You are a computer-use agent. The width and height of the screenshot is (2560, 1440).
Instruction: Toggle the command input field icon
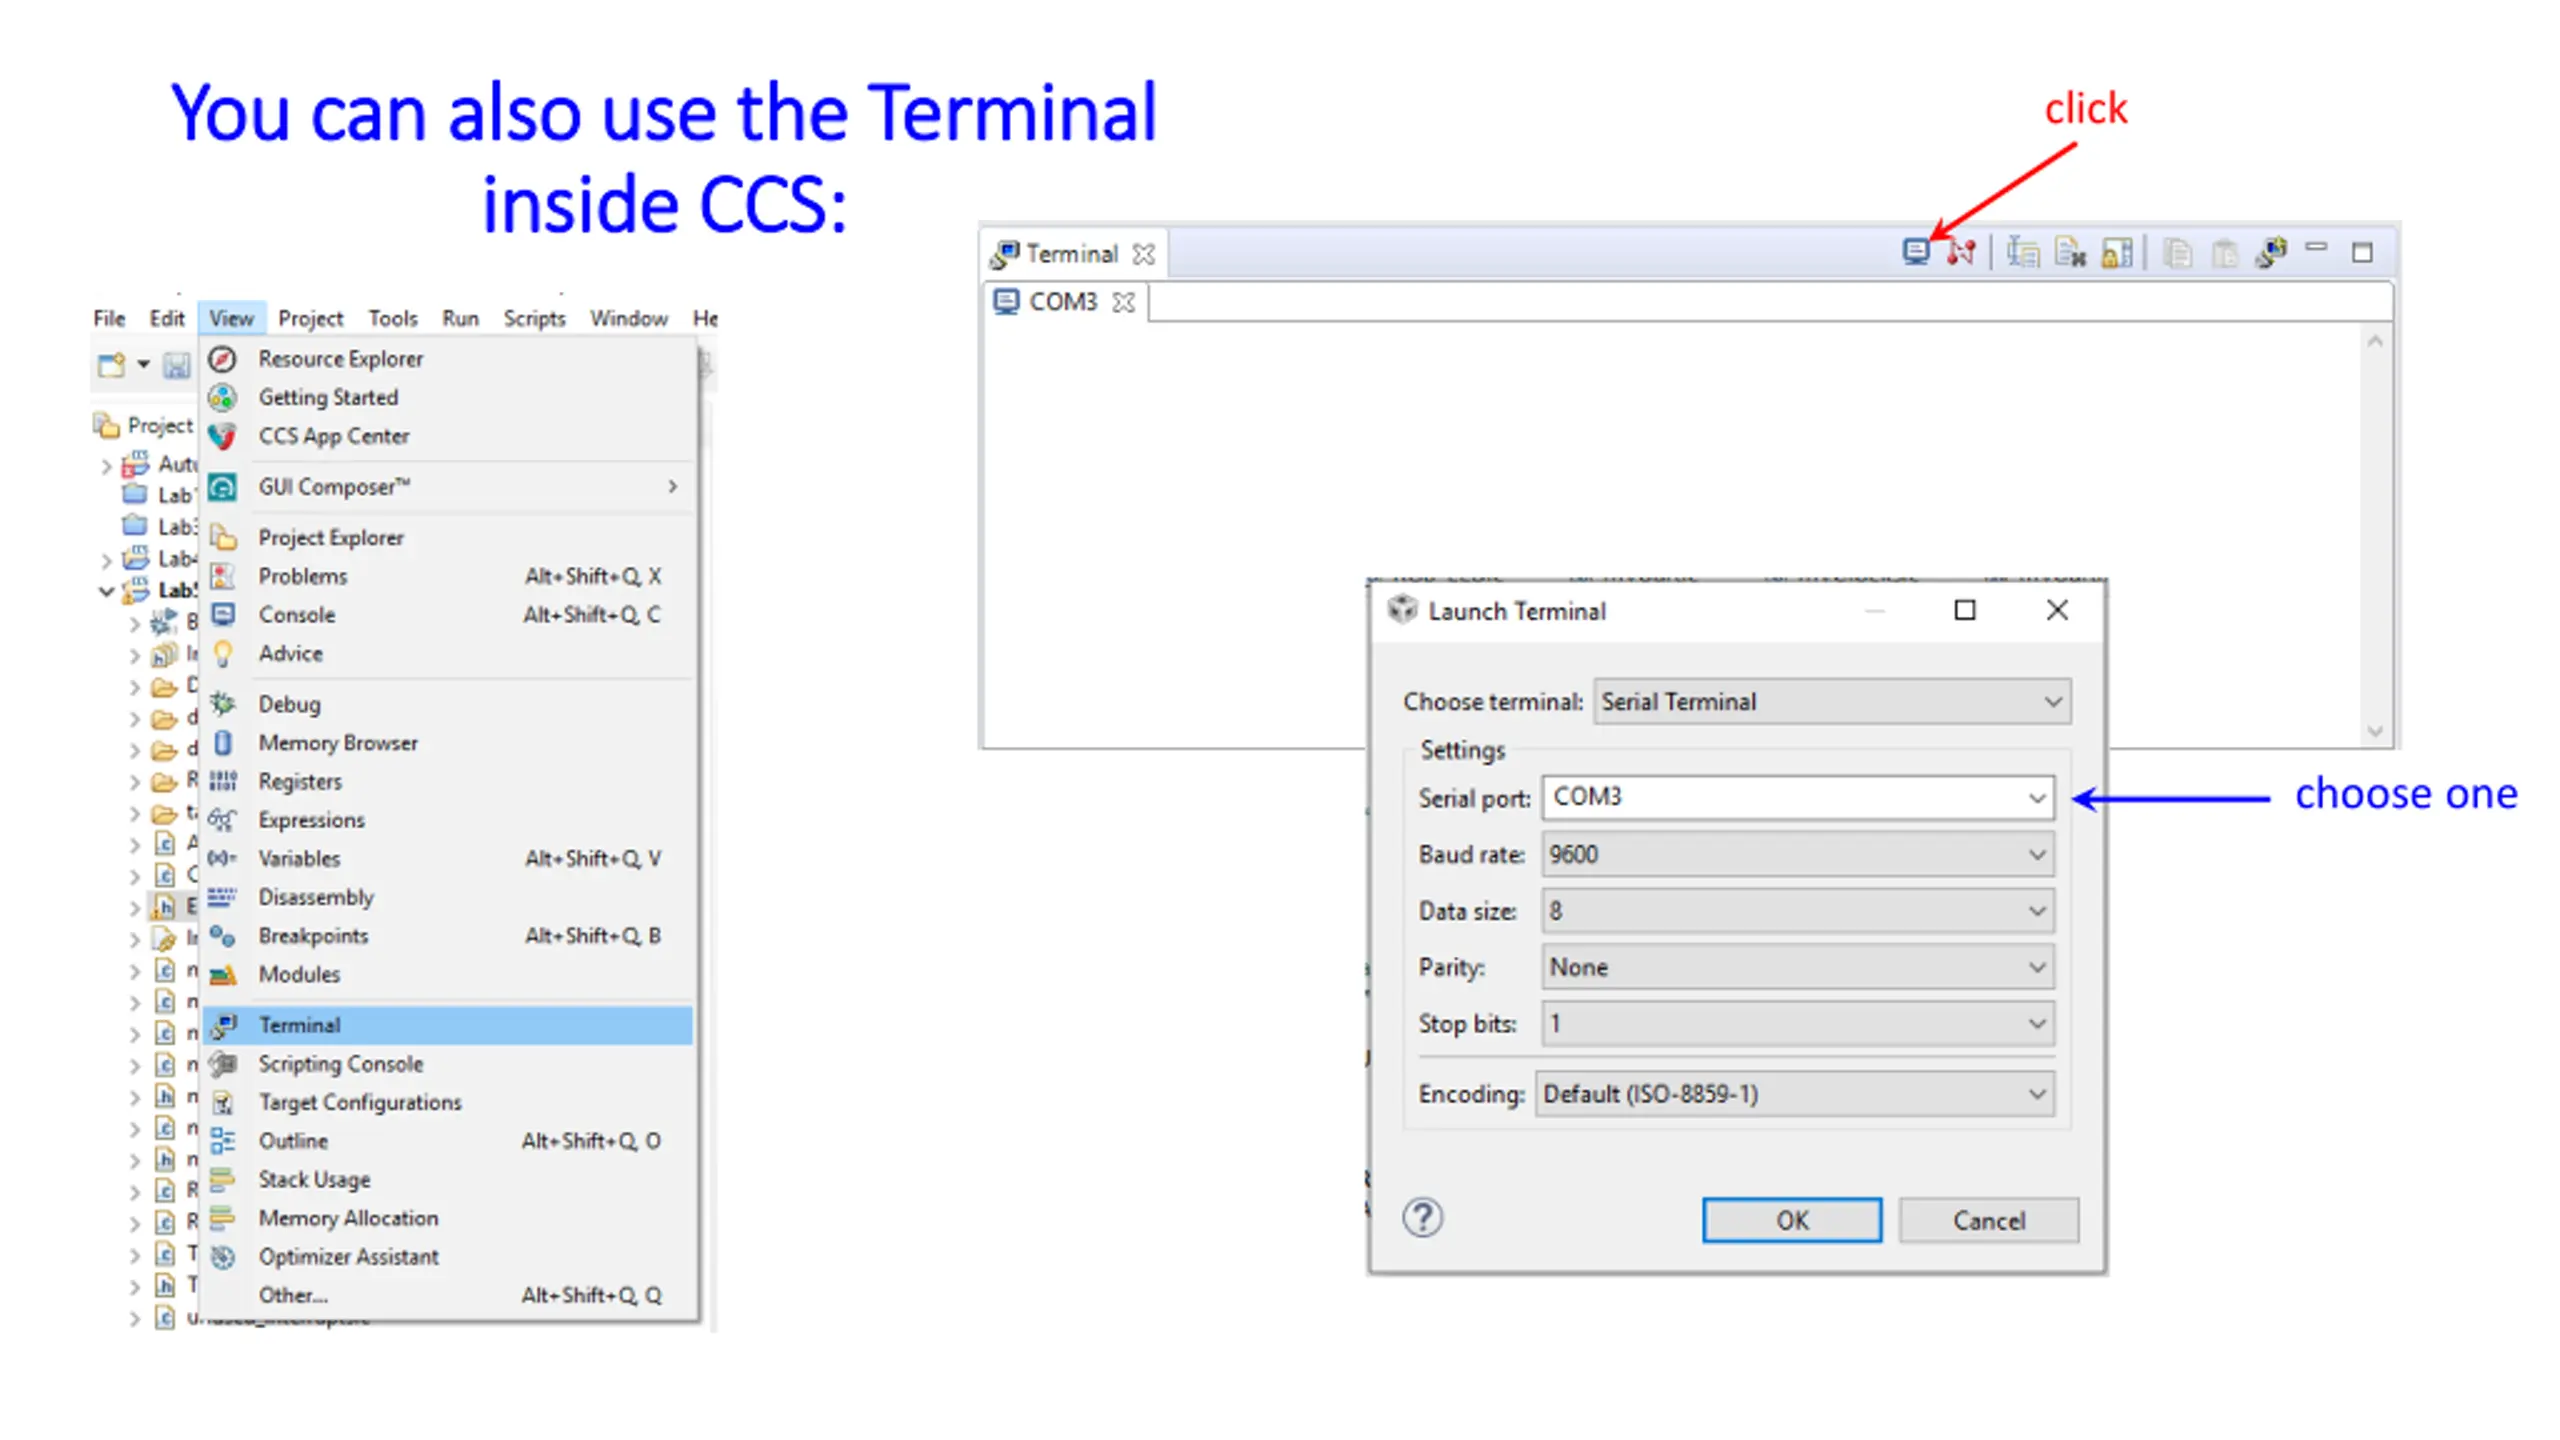(2023, 252)
